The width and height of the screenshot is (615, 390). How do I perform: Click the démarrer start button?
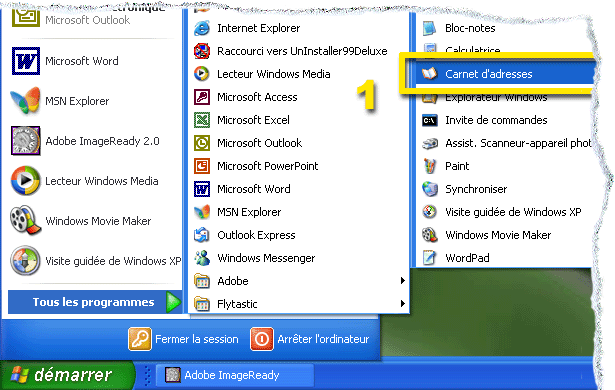point(67,375)
